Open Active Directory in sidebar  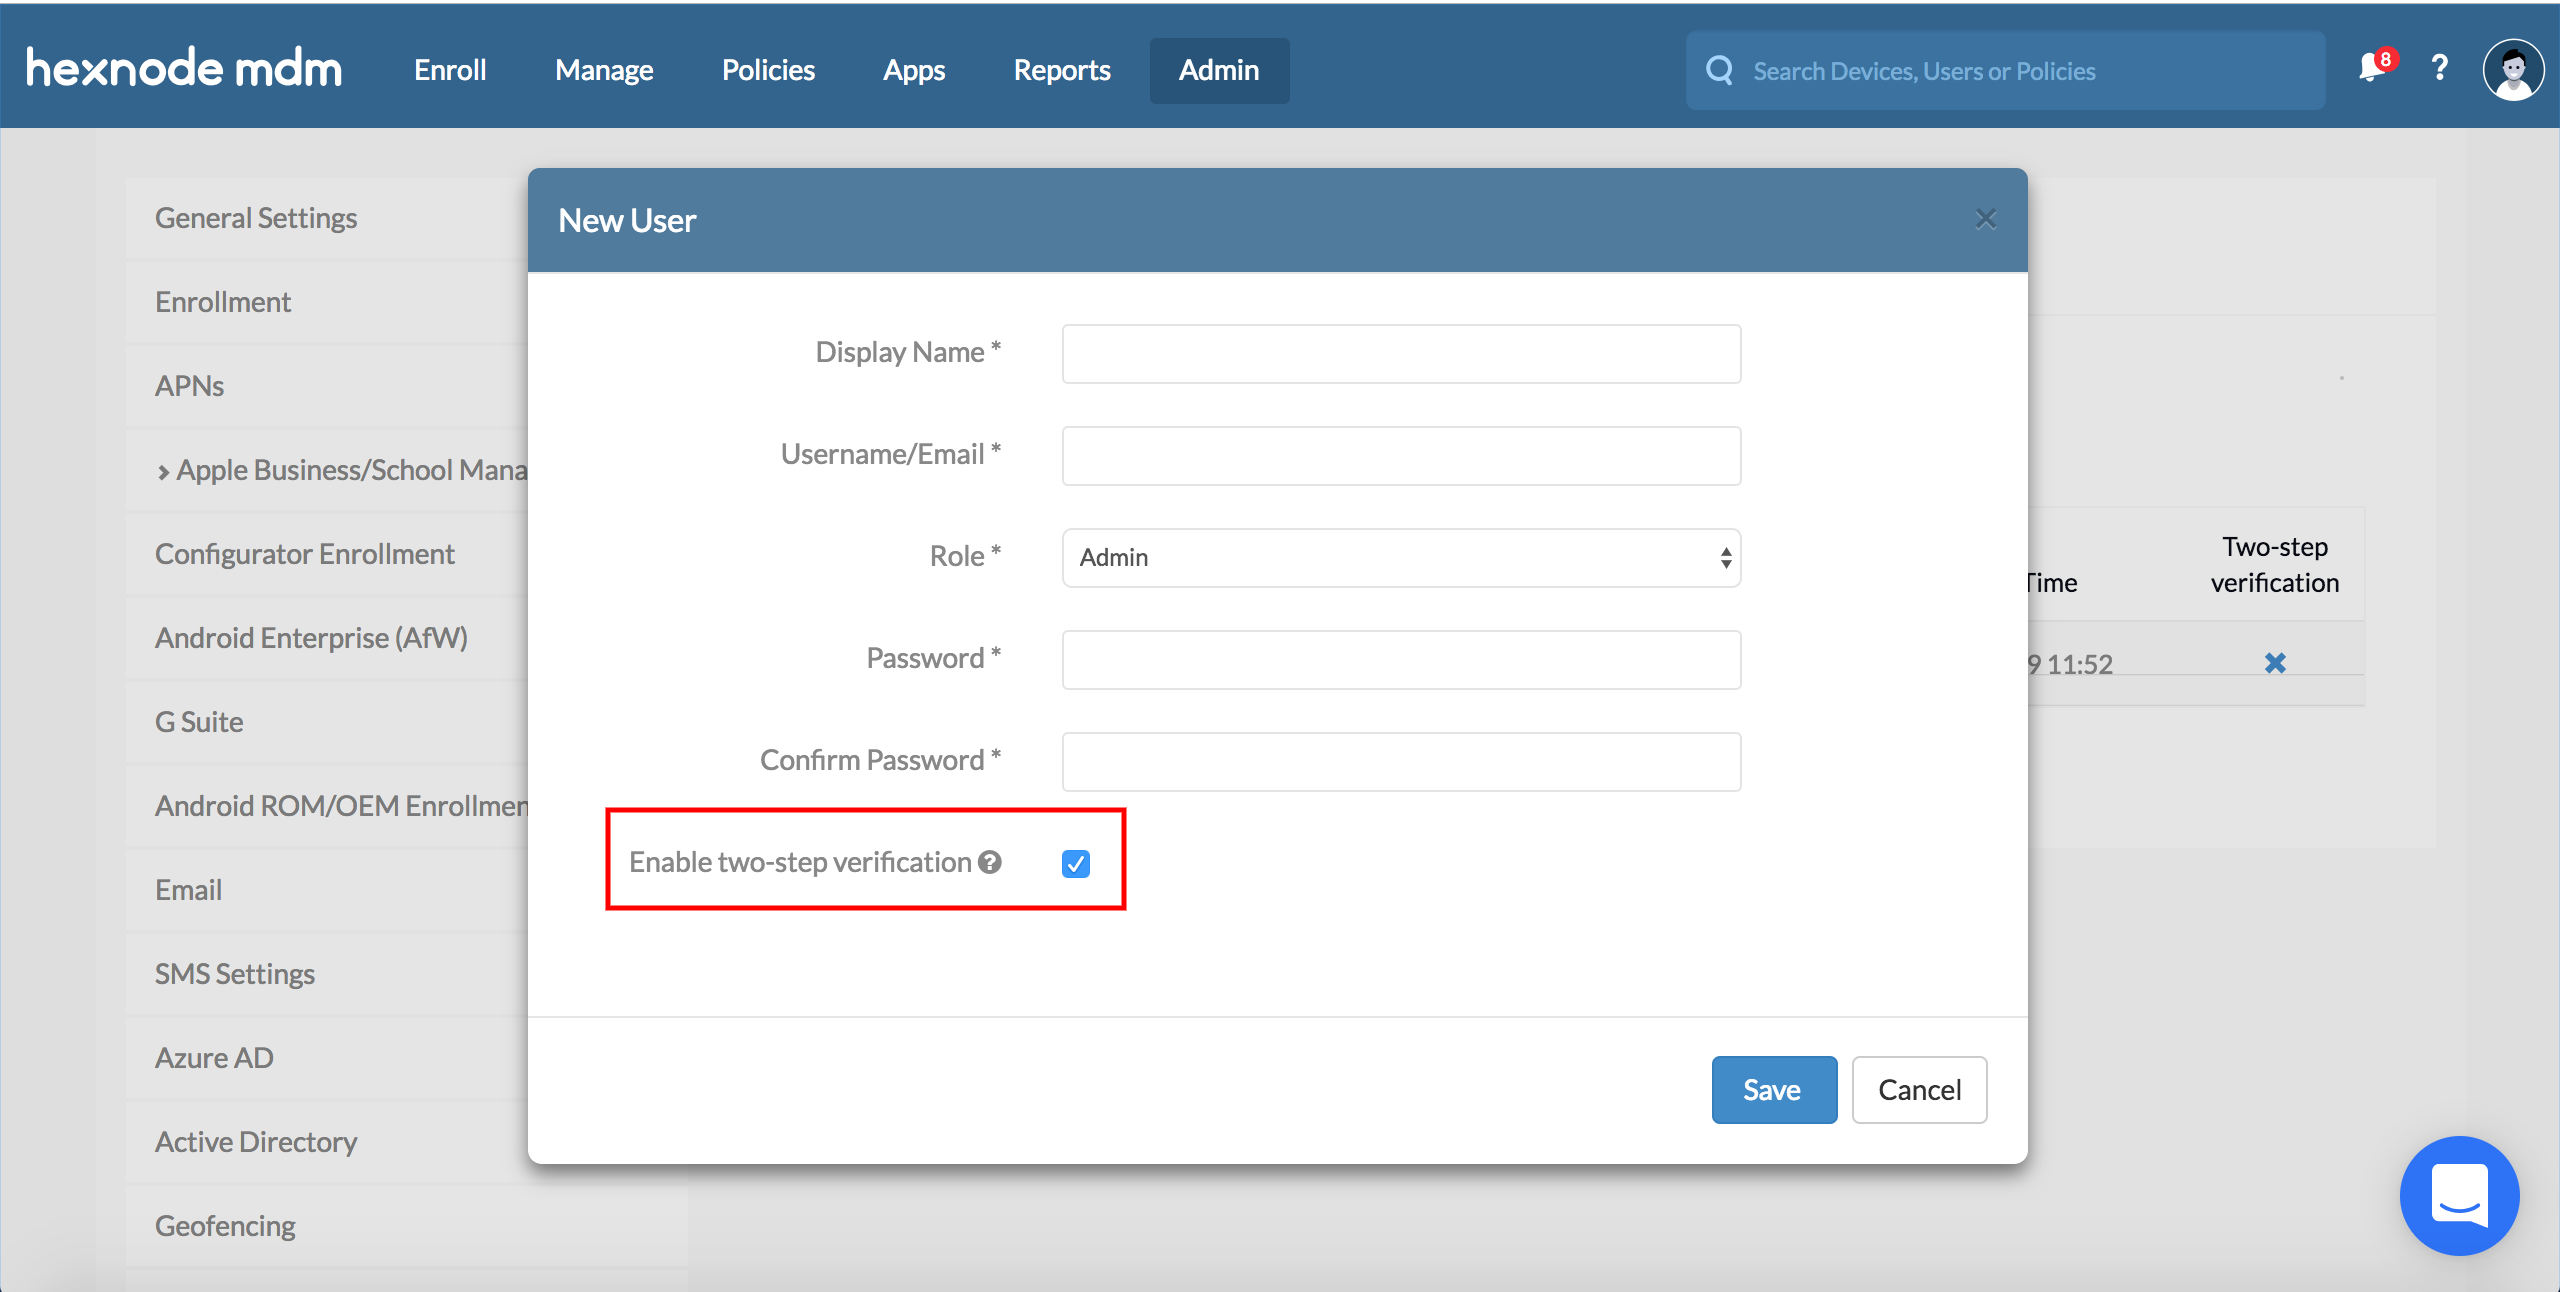click(327, 1142)
